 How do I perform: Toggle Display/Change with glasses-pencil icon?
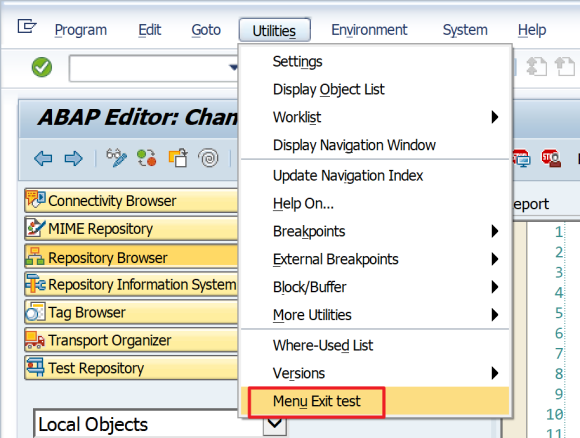116,158
